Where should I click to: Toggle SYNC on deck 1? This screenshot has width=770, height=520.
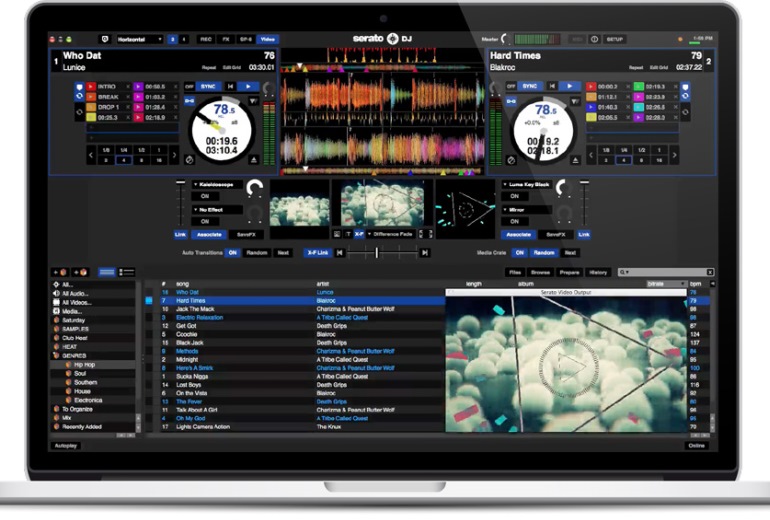coord(208,86)
